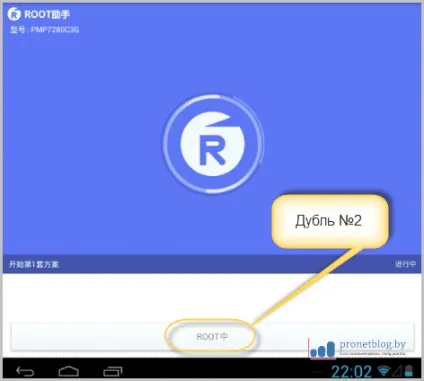Tap the 22:02 clock in status bar

pos(351,371)
